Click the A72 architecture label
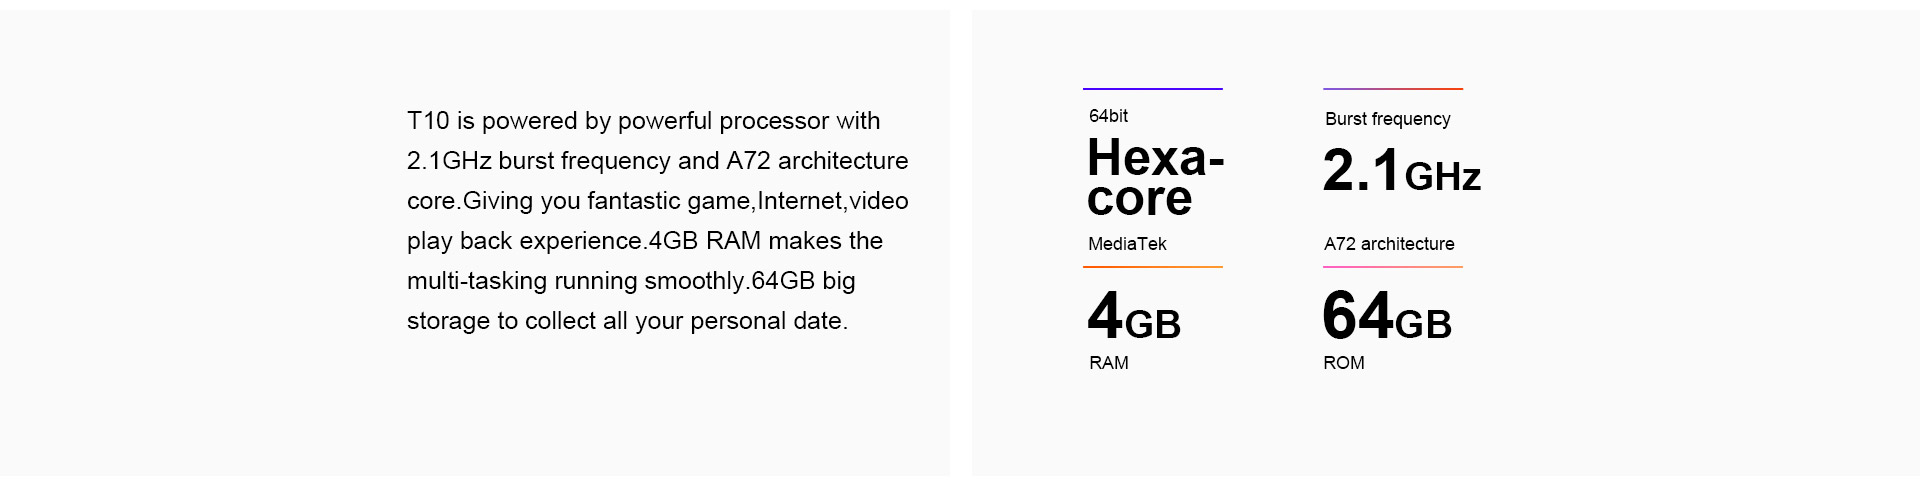This screenshot has width=1920, height=486. coord(1389,244)
